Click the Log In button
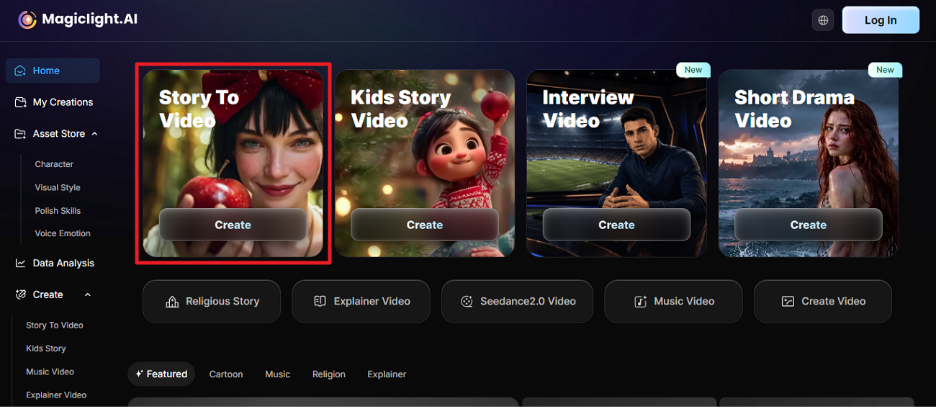This screenshot has height=408, width=936. (x=880, y=20)
